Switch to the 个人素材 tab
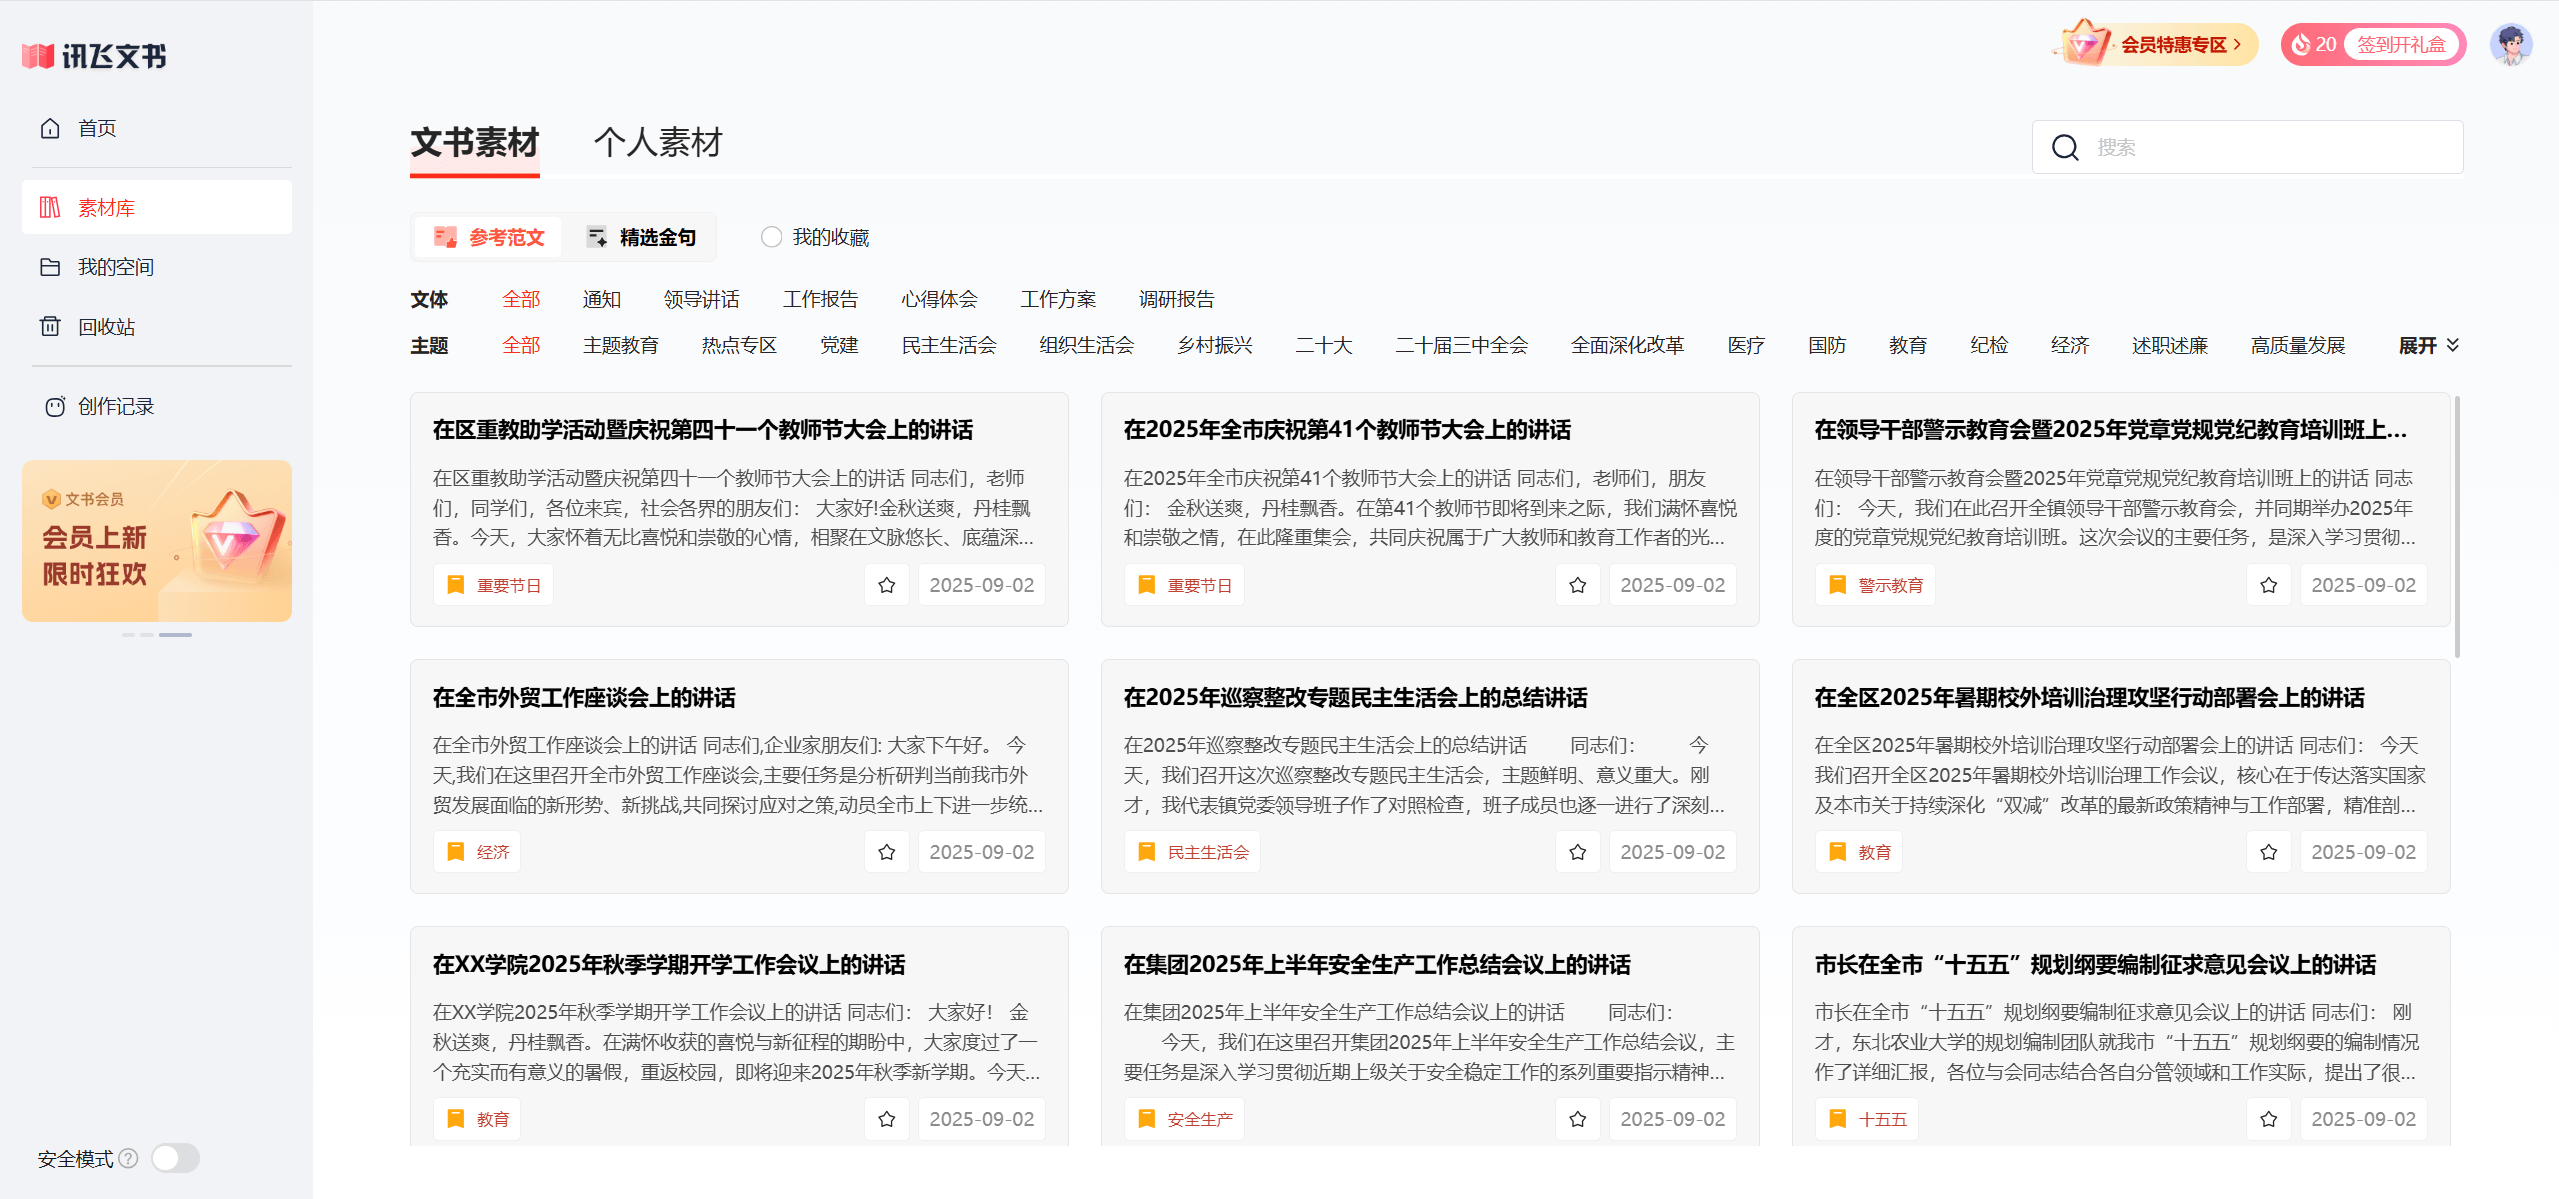 [659, 142]
